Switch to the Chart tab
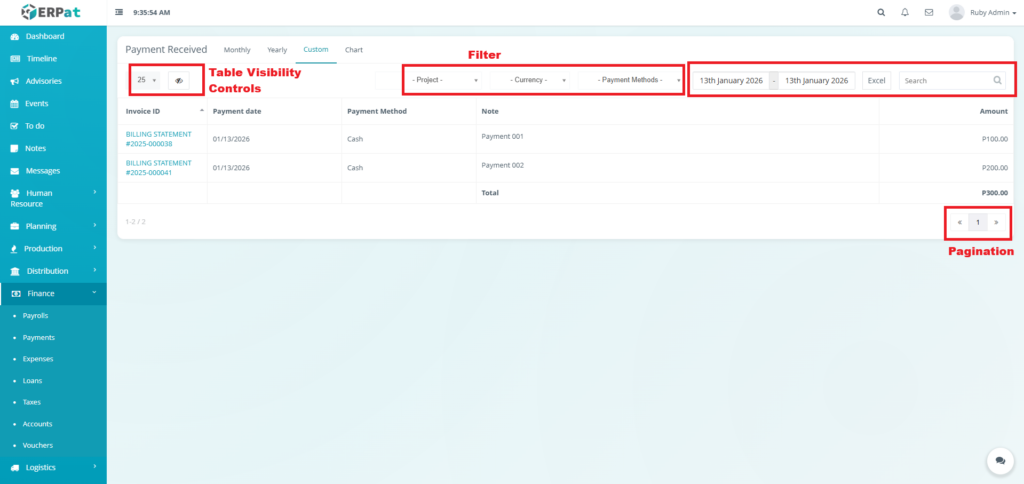Image resolution: width=1024 pixels, height=484 pixels. click(354, 49)
